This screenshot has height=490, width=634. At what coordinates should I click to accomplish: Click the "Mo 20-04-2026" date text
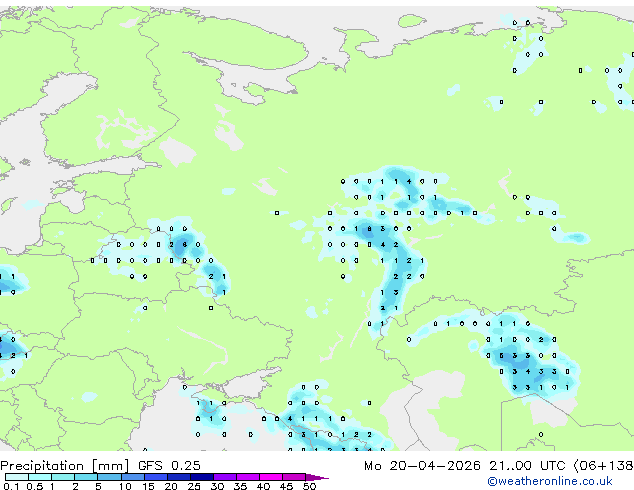(422, 466)
